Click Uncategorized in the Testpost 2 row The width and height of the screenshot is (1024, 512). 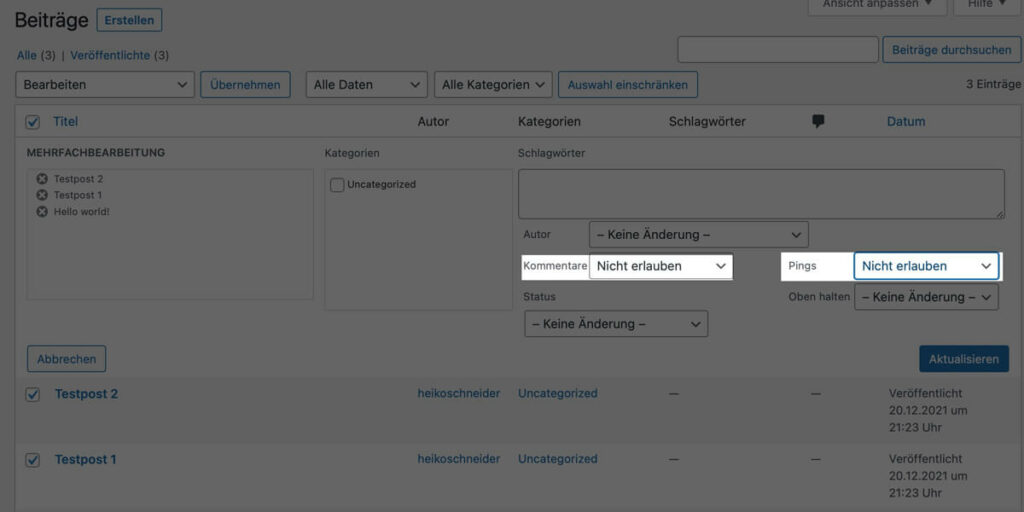tap(558, 393)
